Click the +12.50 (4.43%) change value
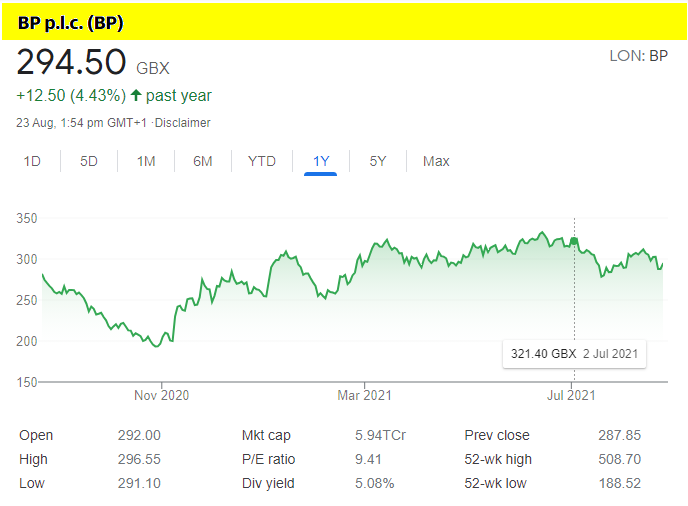Image resolution: width=688 pixels, height=506 pixels. point(71,95)
